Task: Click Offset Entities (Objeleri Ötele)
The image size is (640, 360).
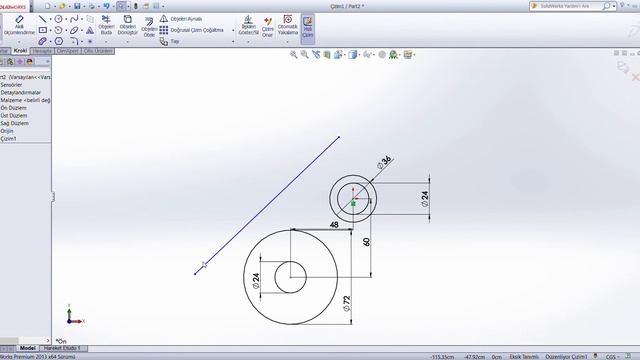Action: tap(149, 27)
